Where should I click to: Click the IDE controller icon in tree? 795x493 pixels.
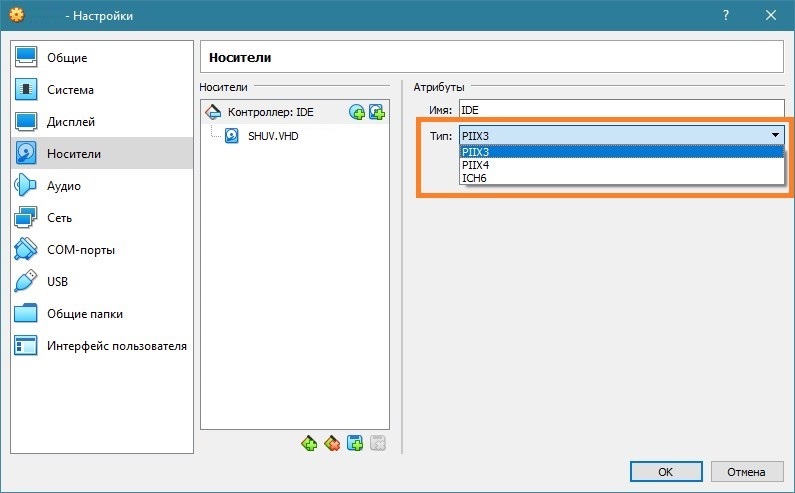[212, 112]
